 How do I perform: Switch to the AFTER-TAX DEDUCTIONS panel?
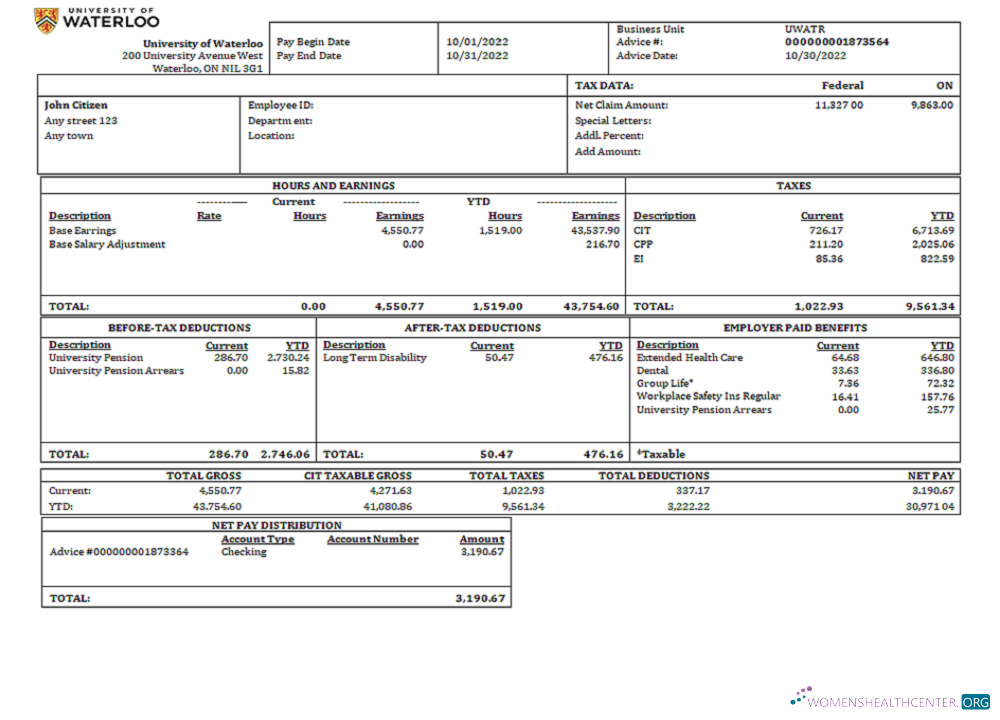(470, 327)
